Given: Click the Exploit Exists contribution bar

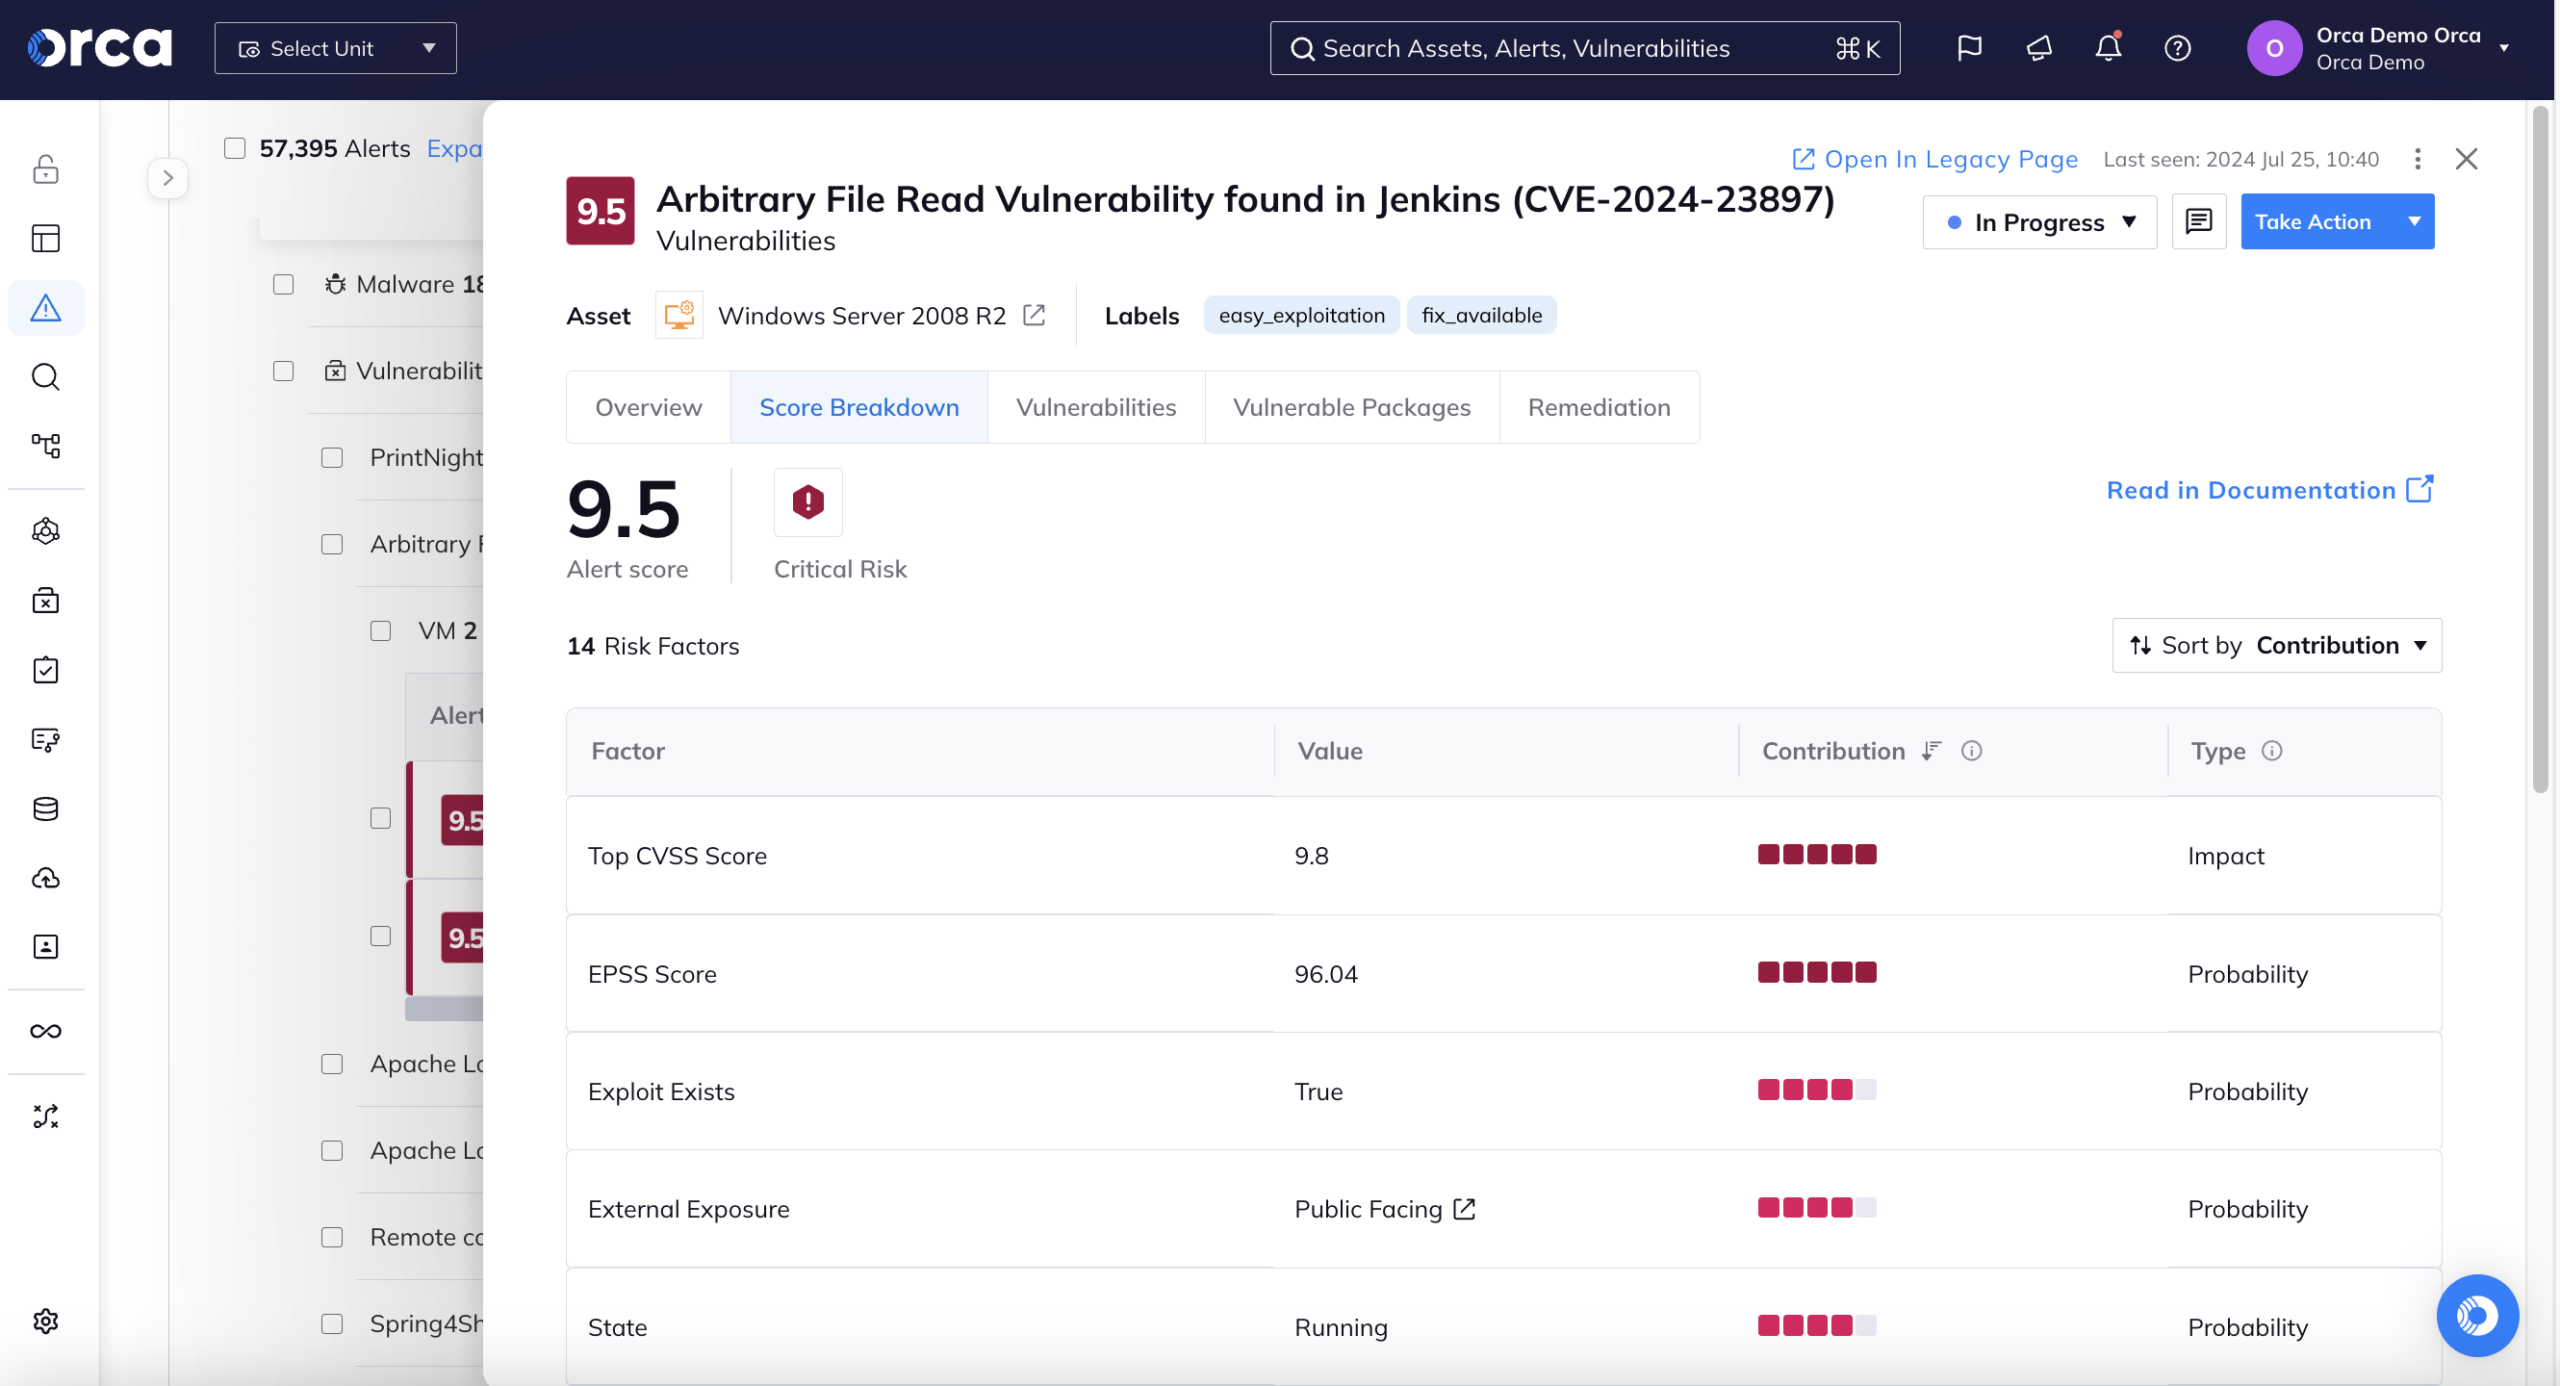Looking at the screenshot, I should pyautogui.click(x=1816, y=1090).
